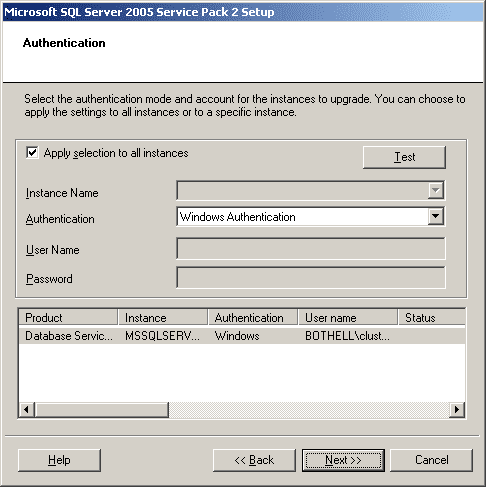Click the right scroll arrow

457,409
